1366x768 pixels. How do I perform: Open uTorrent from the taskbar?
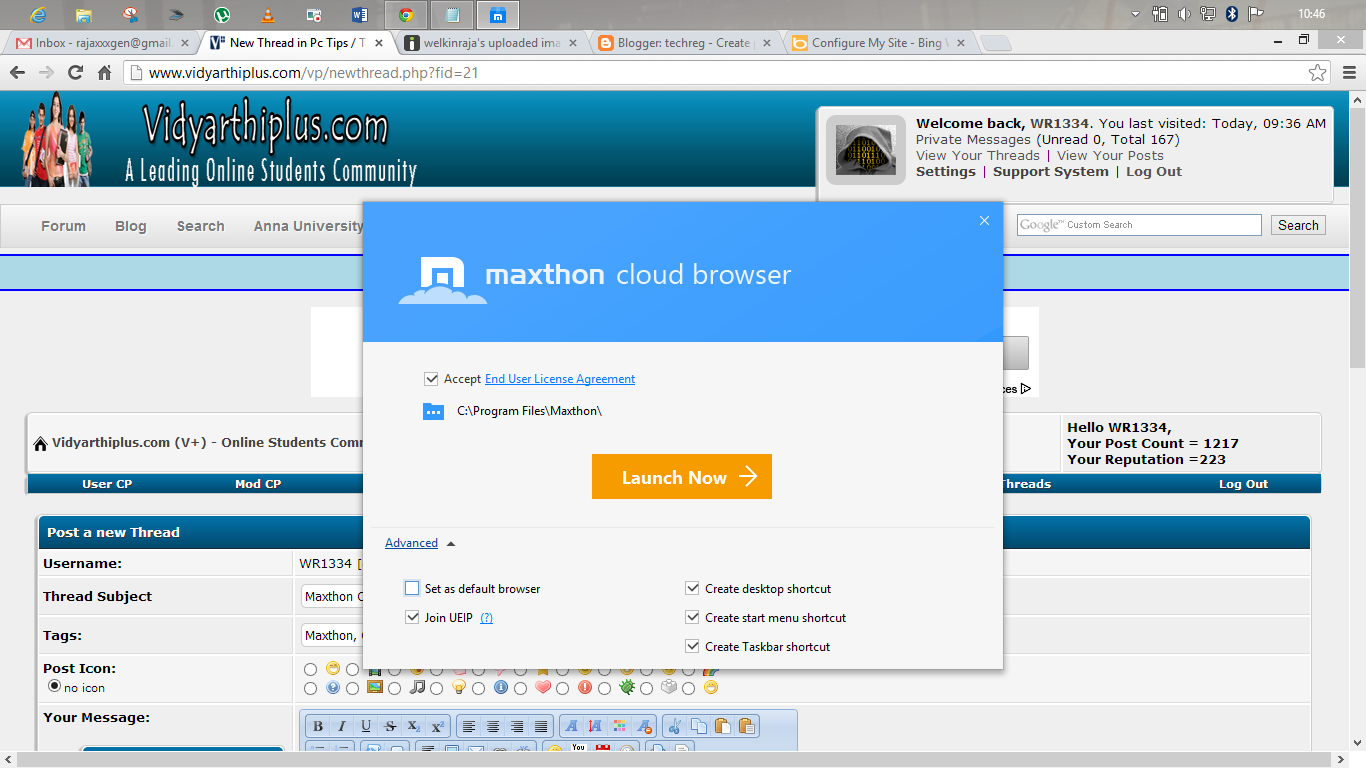pos(222,14)
